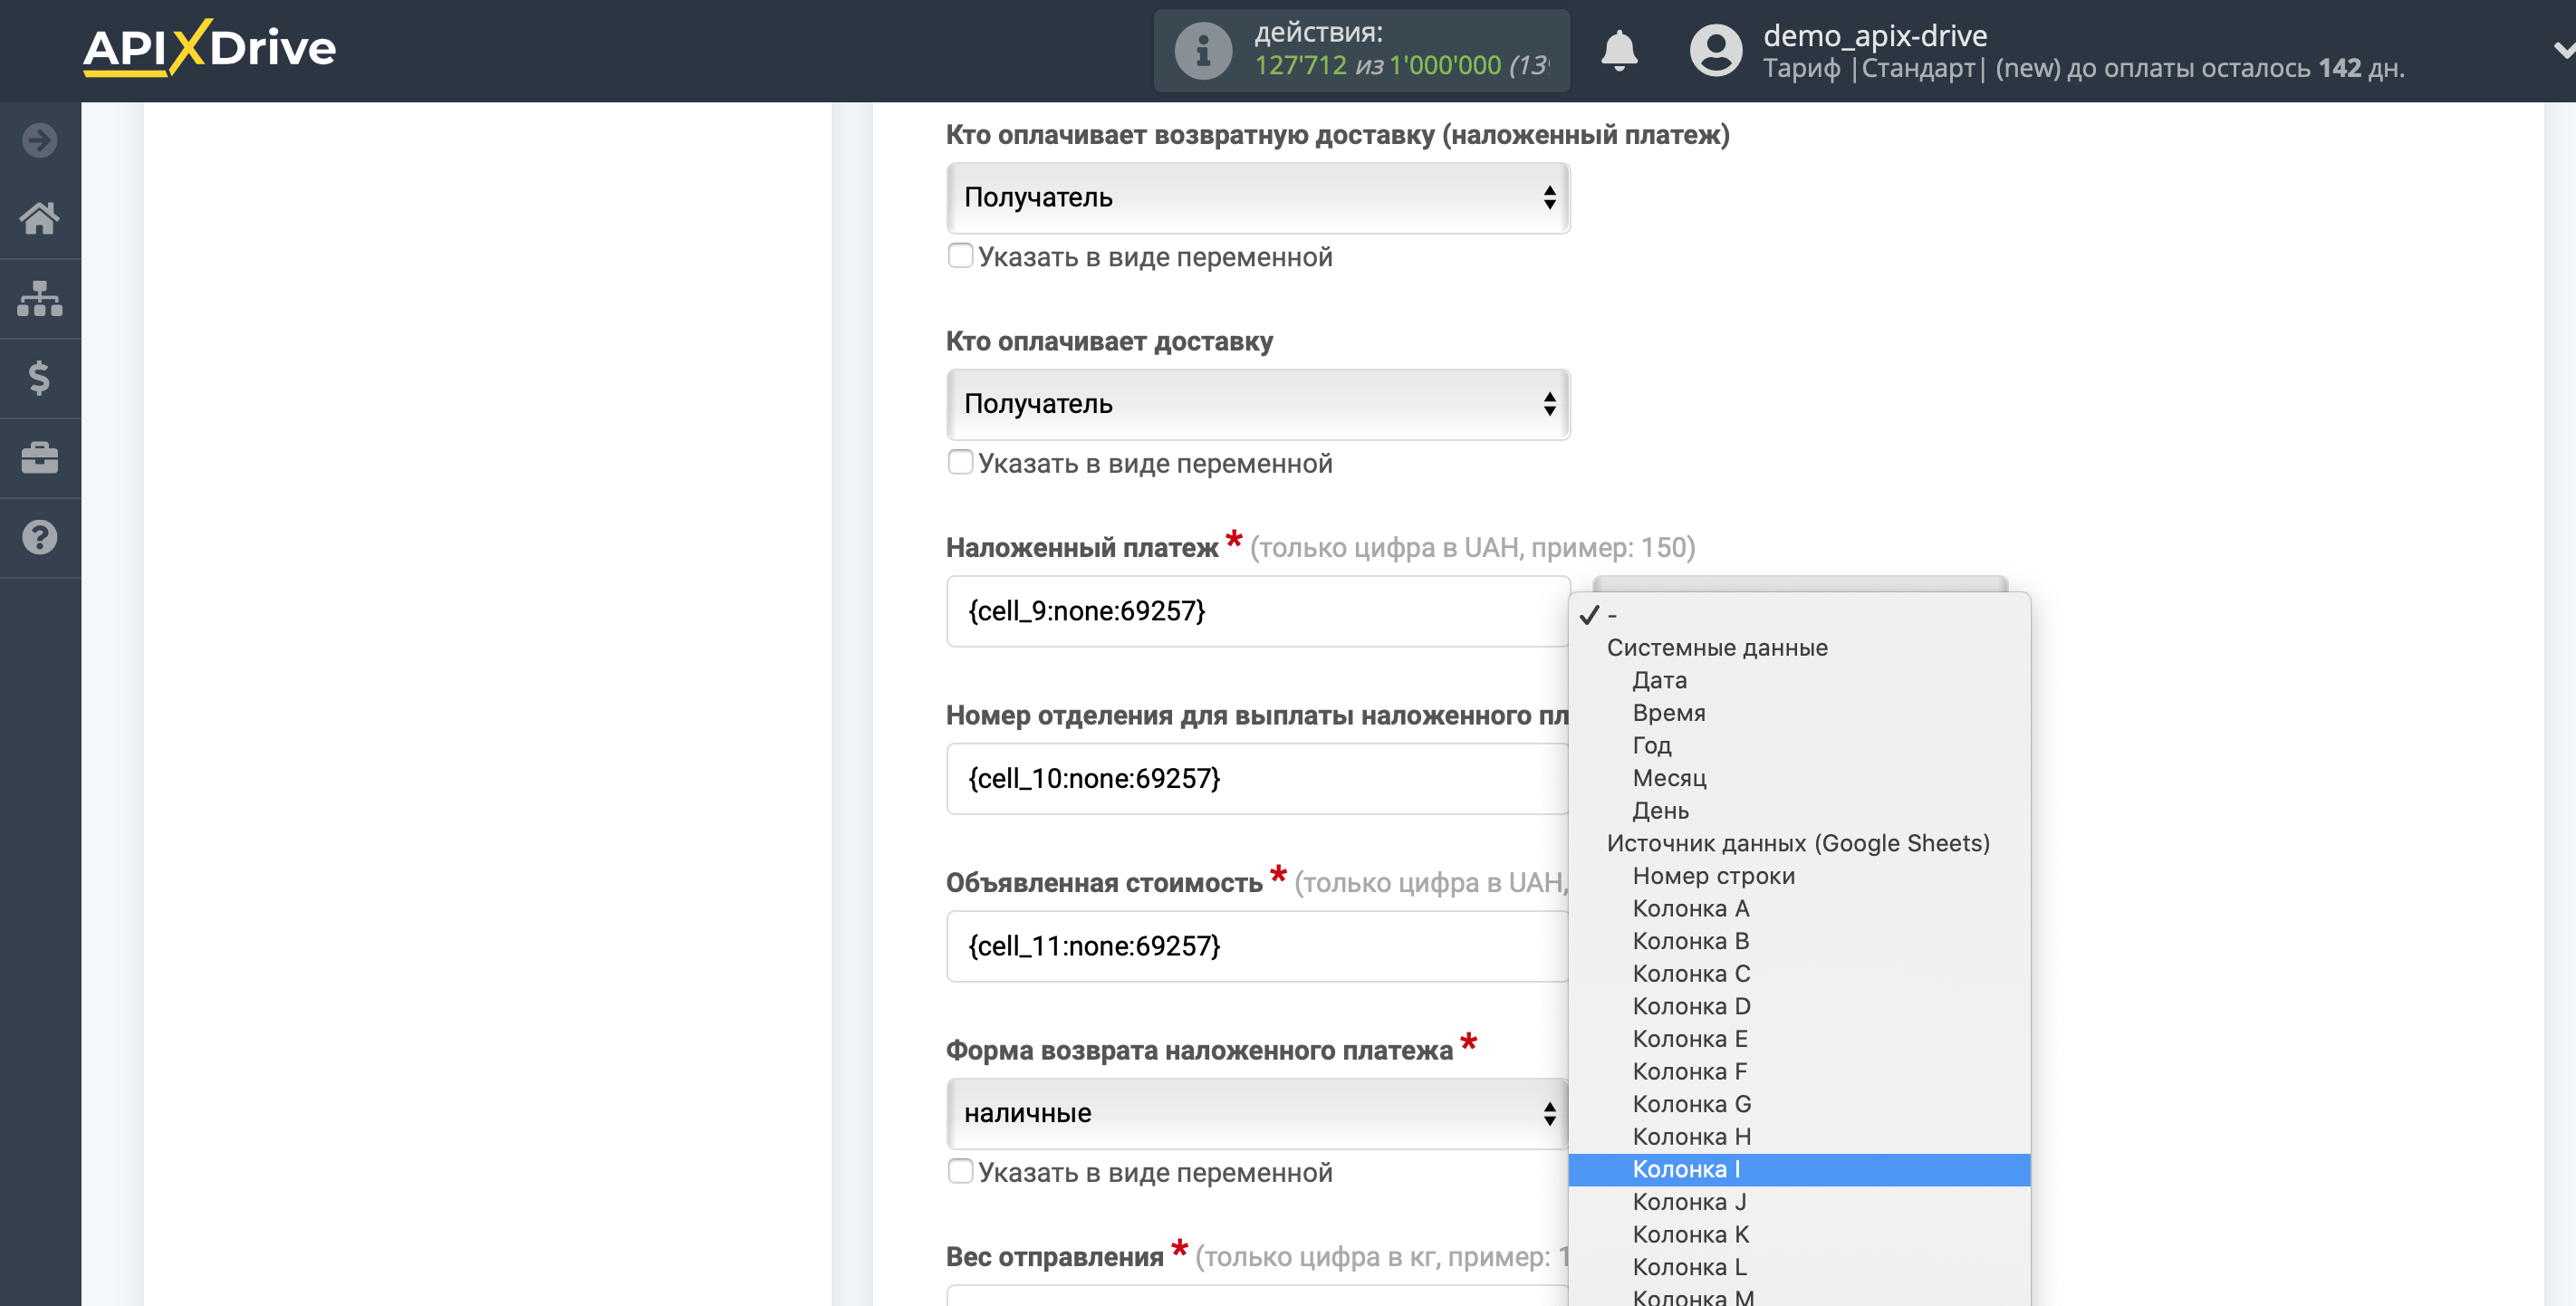The width and height of the screenshot is (2576, 1306).
Task: Choose highlighted 'Колонка I' option
Action: (x=1799, y=1170)
